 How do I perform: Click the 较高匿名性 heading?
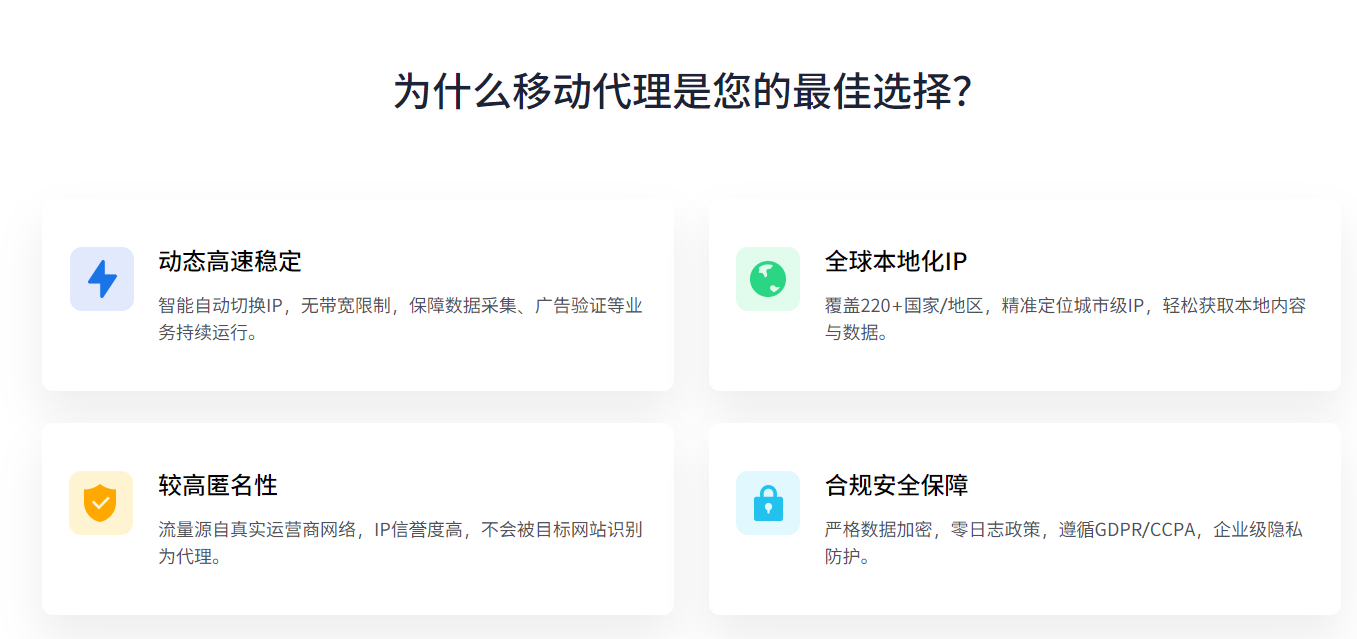(x=218, y=486)
